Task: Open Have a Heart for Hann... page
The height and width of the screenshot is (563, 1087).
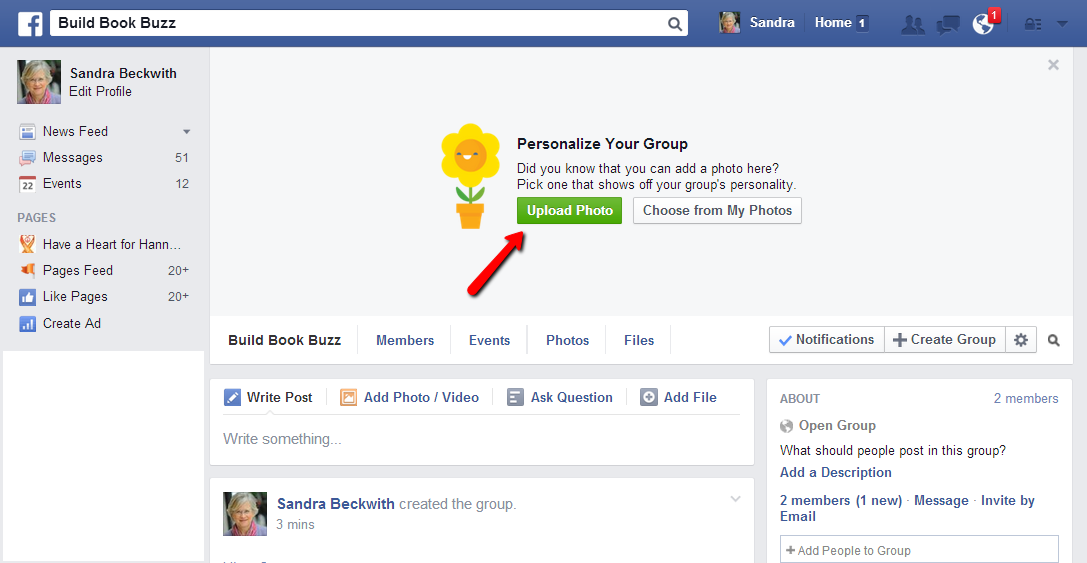Action: click(112, 244)
